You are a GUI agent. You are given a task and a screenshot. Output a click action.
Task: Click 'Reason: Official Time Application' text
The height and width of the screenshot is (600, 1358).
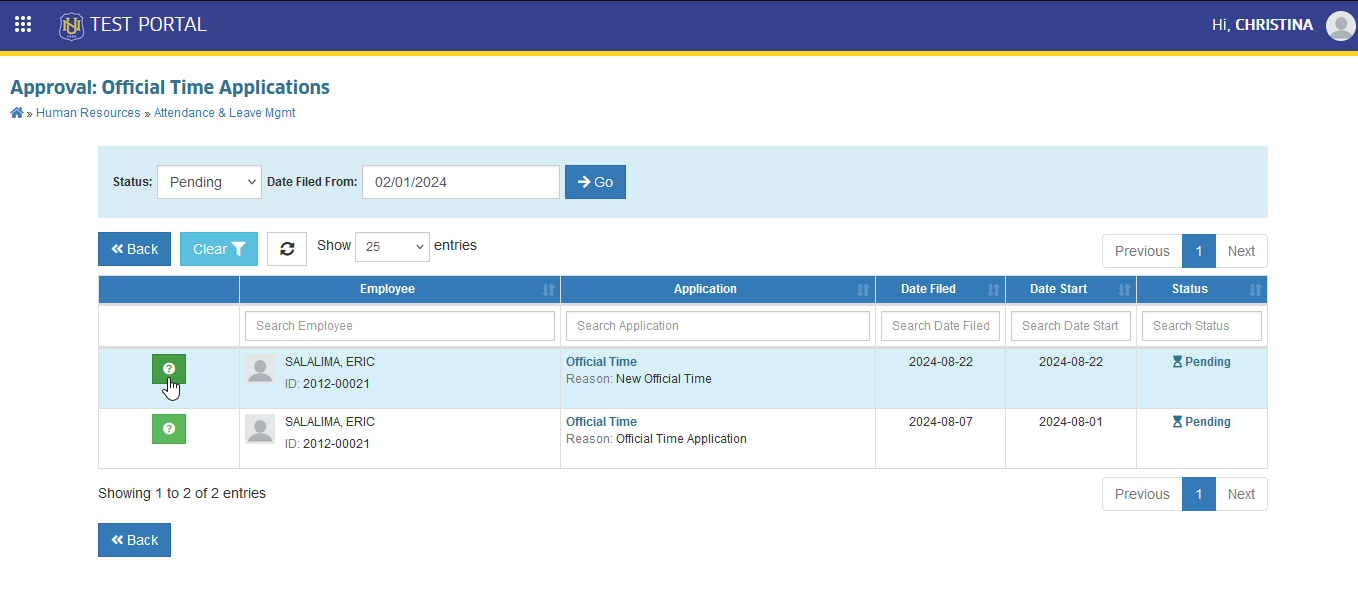point(656,439)
